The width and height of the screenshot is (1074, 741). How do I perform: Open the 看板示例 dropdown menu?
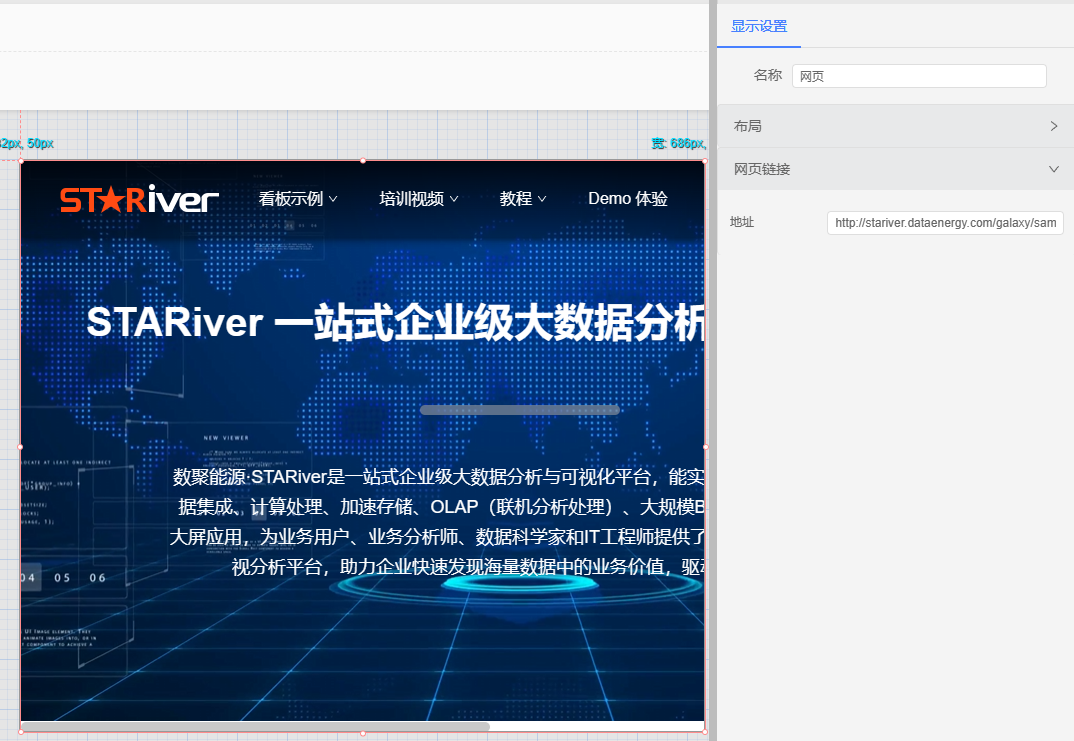298,199
